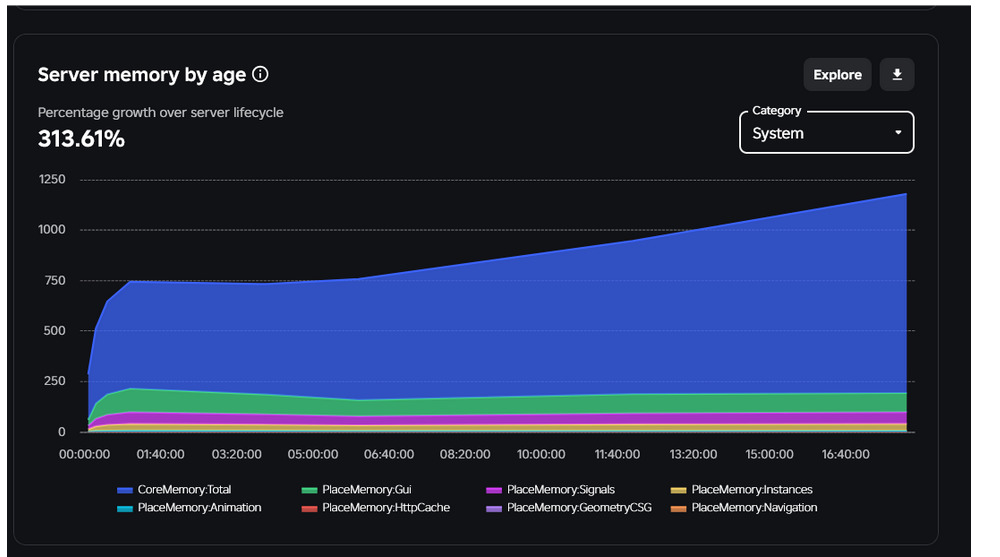Click the 500 y-axis label
Screen dimensions: 1000x557
coord(55,330)
